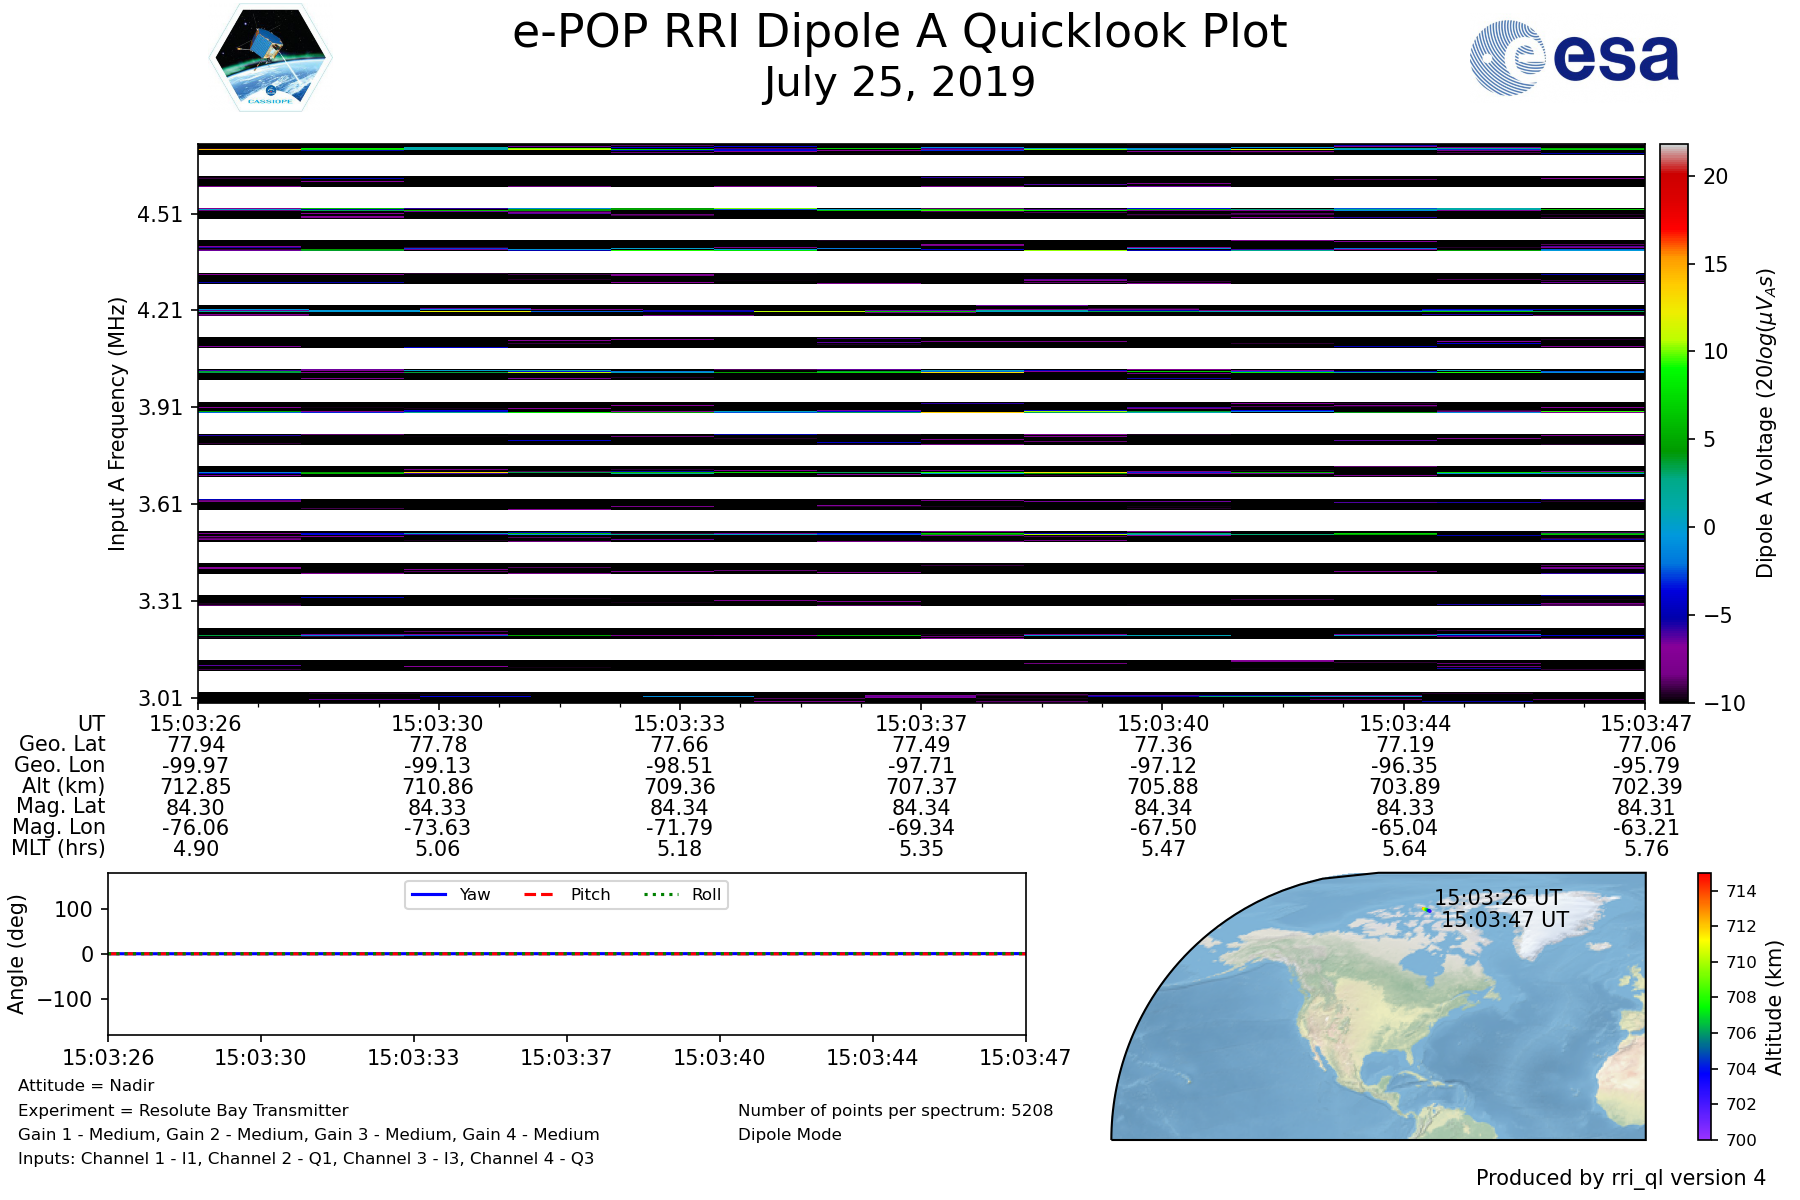Click the 4.51 MHz frequency tick label
The image size is (1800, 1200).
(x=160, y=215)
